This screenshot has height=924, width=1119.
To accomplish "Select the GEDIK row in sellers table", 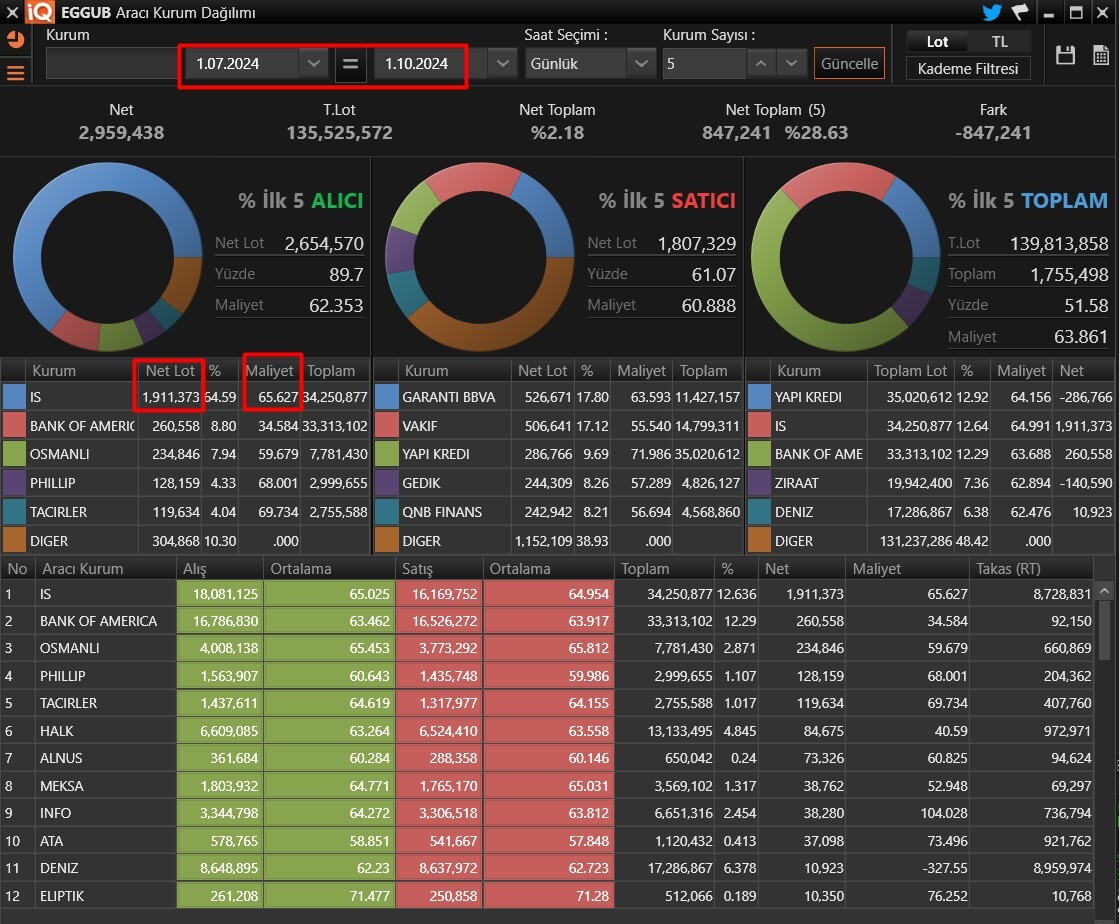I will 557,483.
